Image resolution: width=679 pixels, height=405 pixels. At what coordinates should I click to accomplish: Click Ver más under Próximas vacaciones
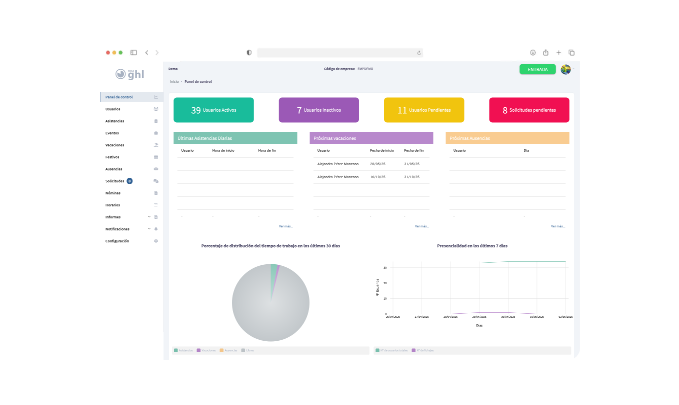point(422,226)
